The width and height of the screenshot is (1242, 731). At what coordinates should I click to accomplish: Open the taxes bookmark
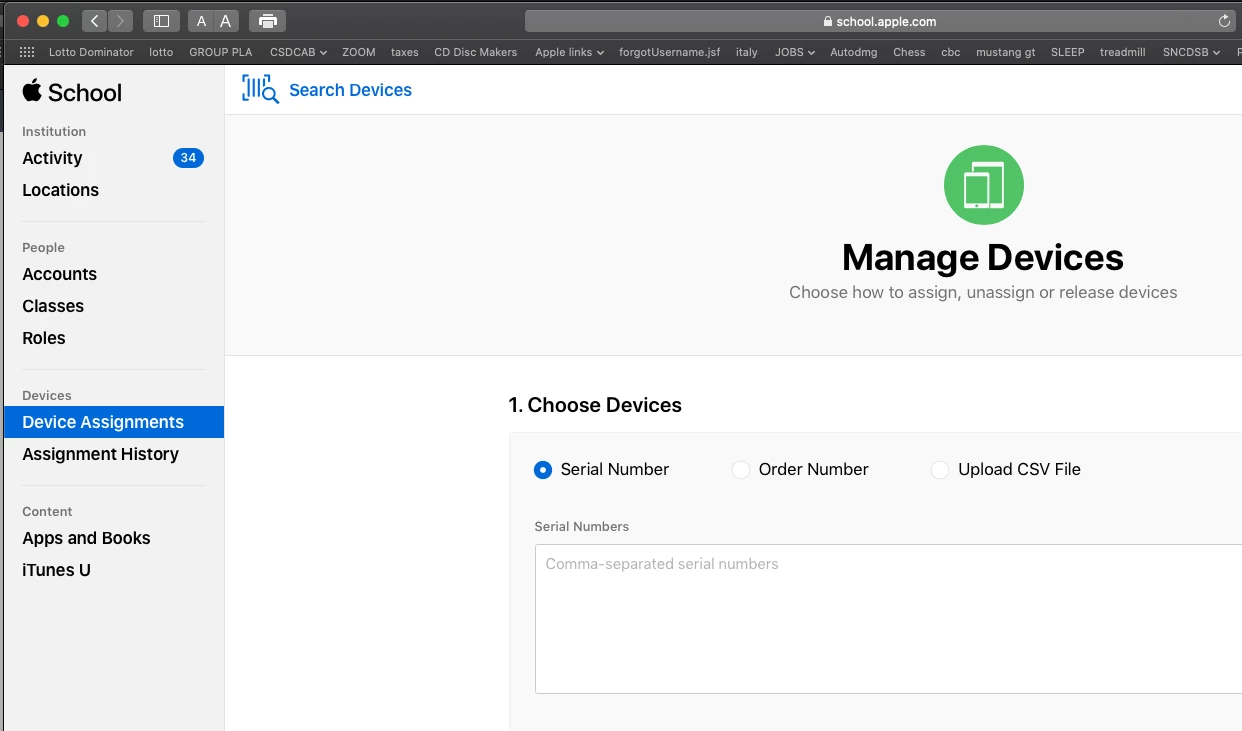[405, 52]
